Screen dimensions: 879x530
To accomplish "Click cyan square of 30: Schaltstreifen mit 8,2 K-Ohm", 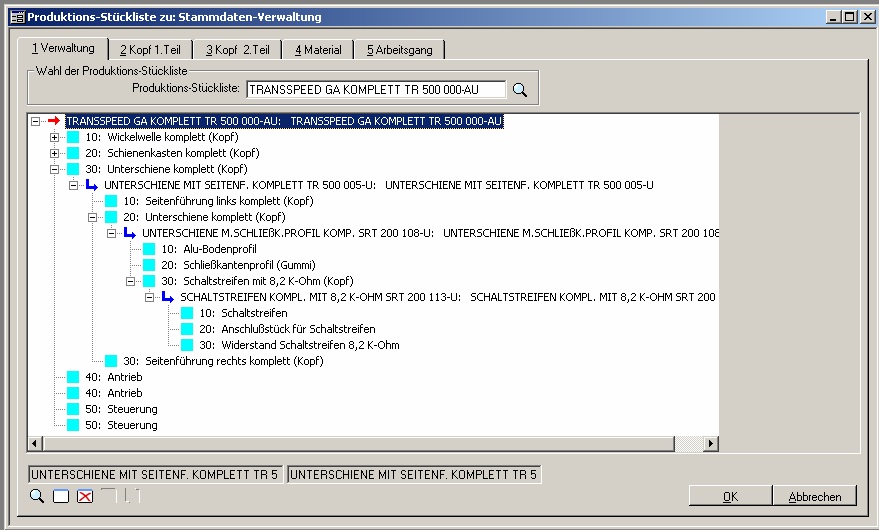I will (x=149, y=280).
